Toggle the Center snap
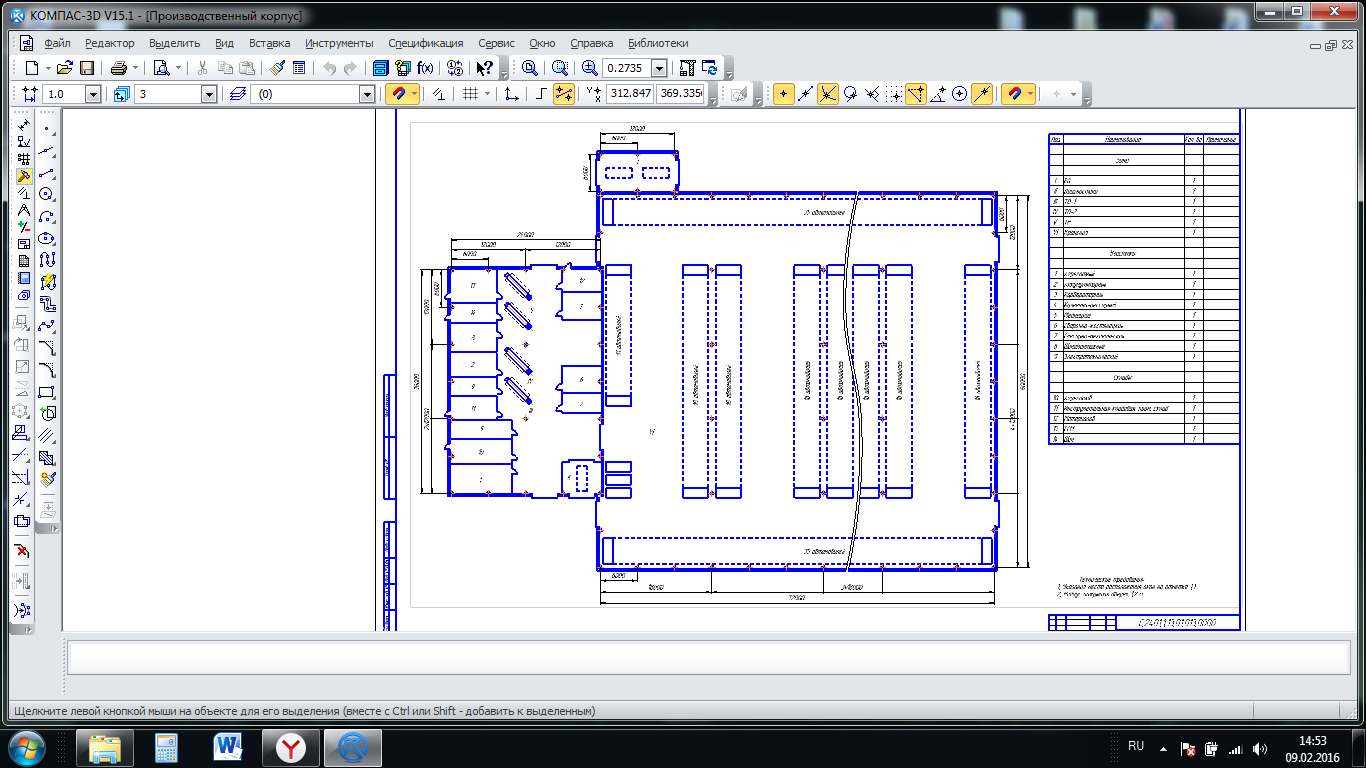Screen dimensions: 1366x768 [960, 94]
